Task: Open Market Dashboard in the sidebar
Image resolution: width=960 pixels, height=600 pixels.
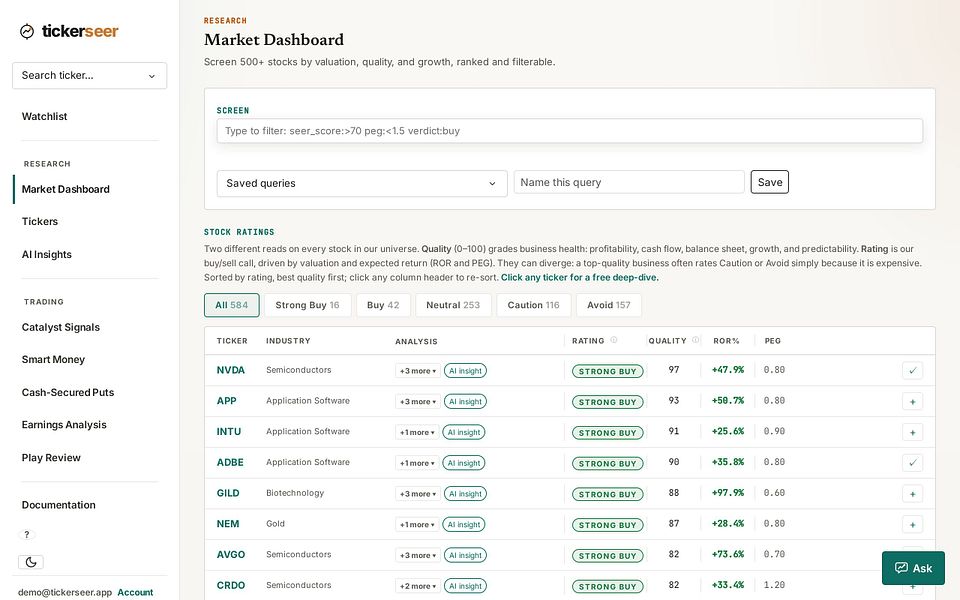Action: pyautogui.click(x=66, y=189)
